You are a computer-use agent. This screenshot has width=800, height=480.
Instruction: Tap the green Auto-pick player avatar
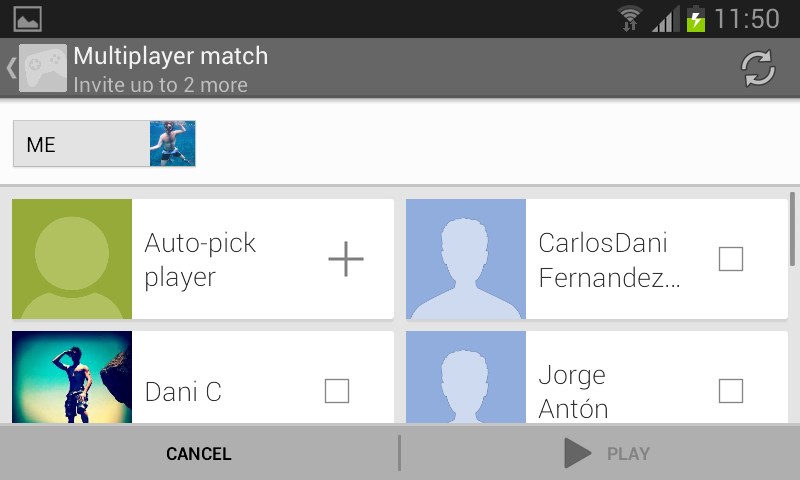click(72, 259)
